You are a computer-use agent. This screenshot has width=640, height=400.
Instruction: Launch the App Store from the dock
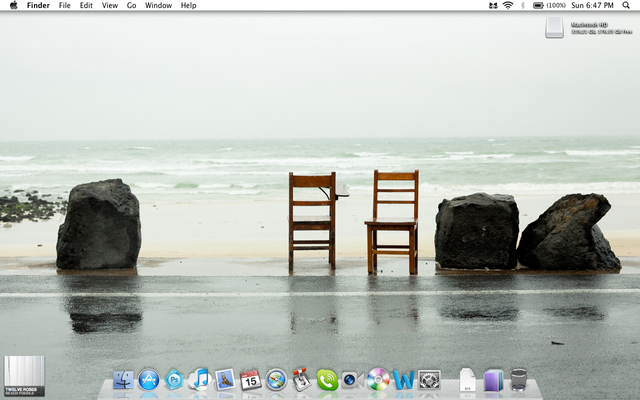pos(149,380)
